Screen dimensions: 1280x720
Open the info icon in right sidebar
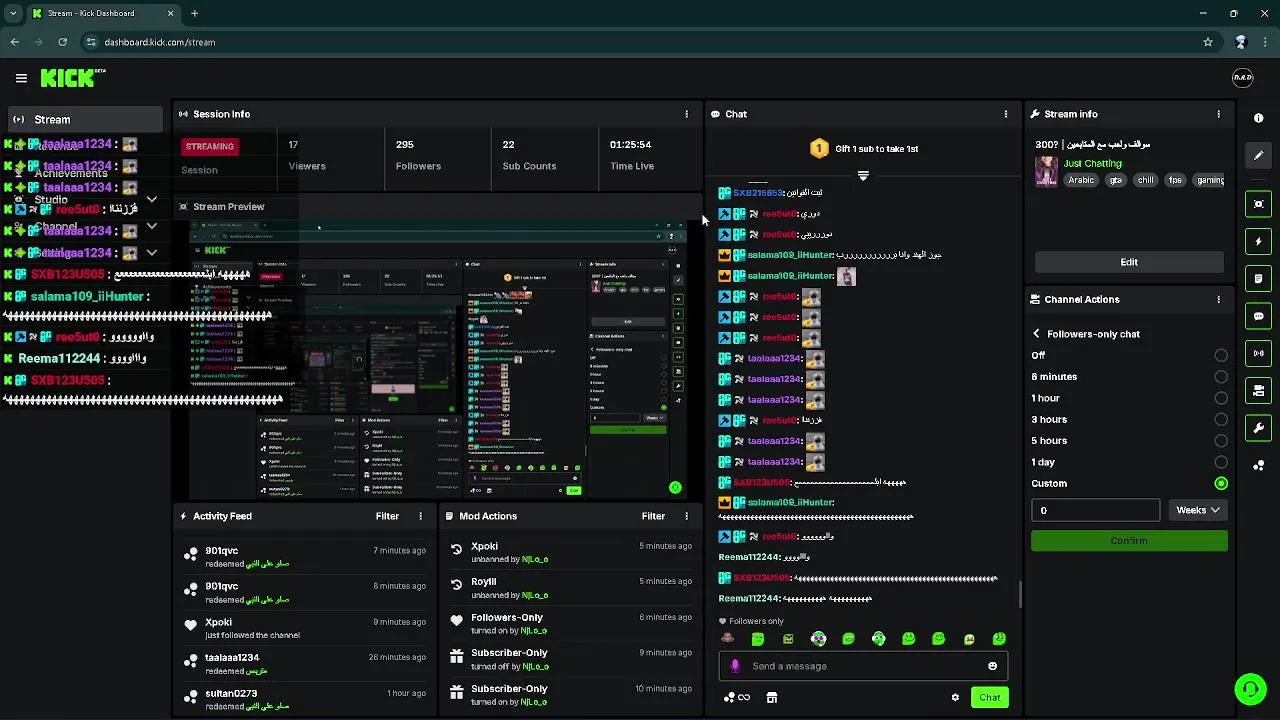(x=1258, y=118)
